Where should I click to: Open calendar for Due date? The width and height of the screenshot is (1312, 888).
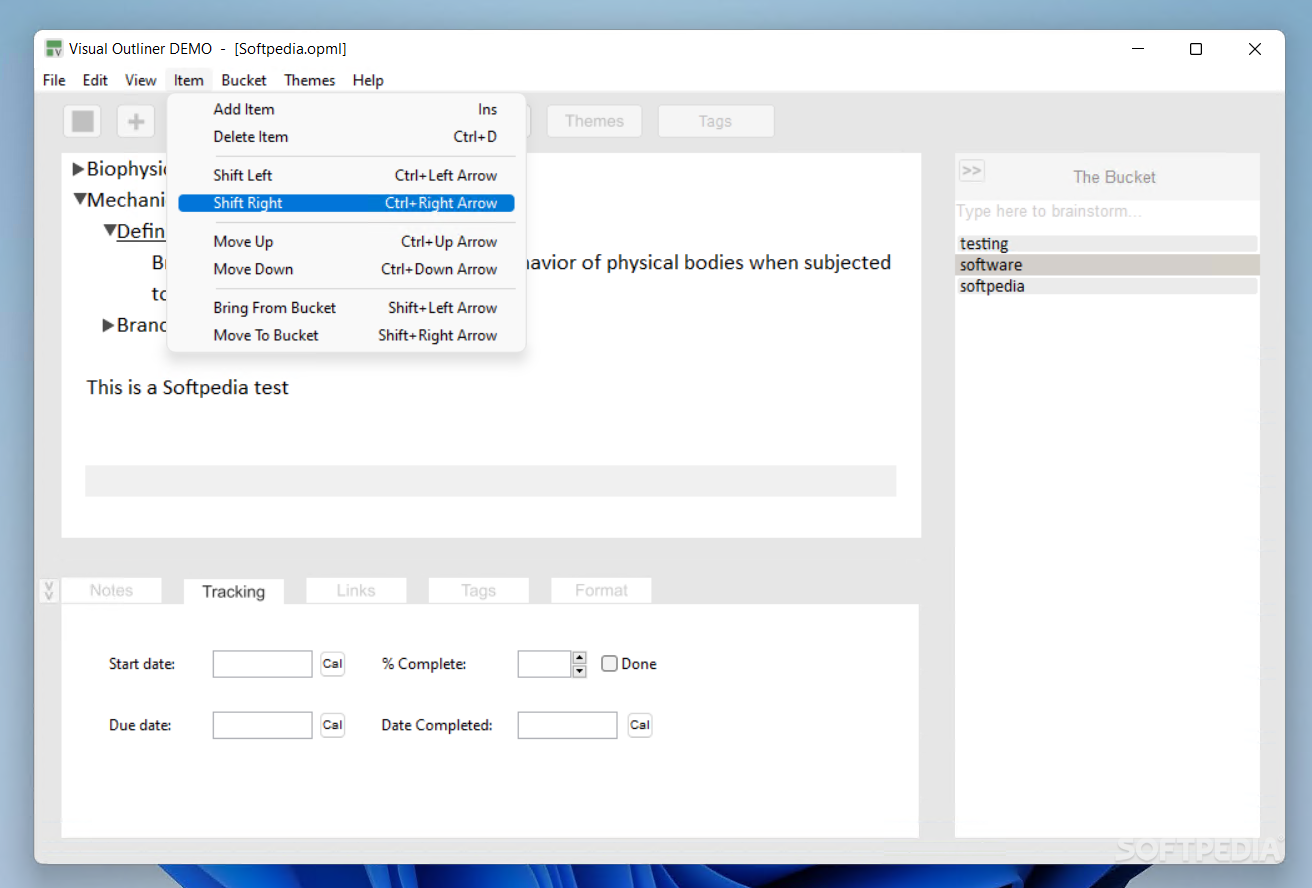point(333,725)
